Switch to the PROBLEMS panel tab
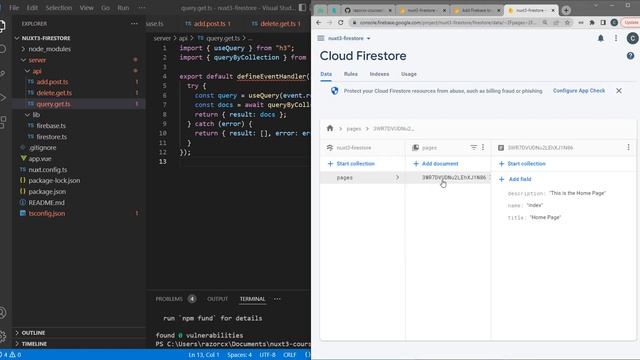Screen dimensions: 640x360 point(169,299)
